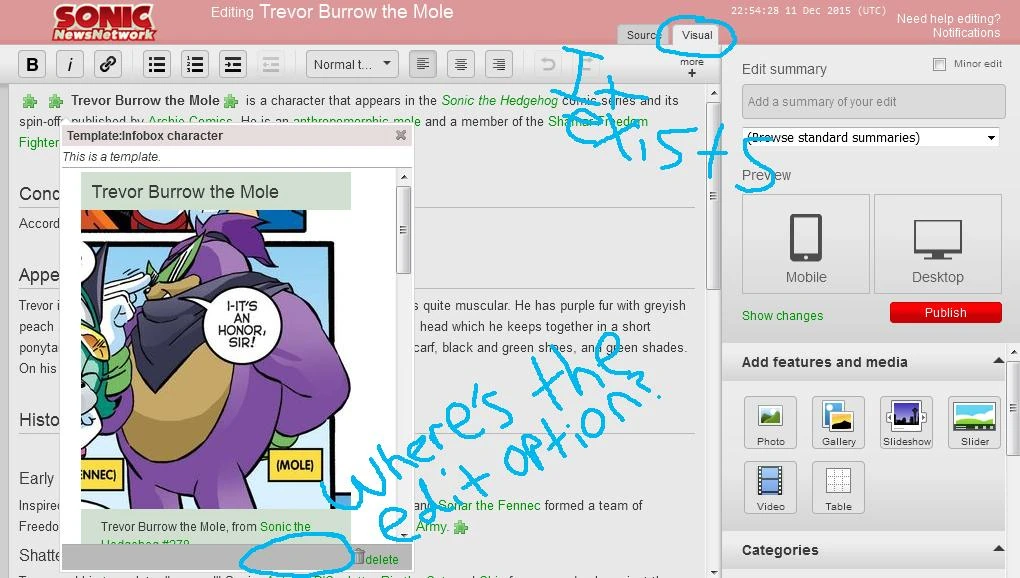The height and width of the screenshot is (578, 1020).
Task: Insert a numbered list
Action: click(x=195, y=65)
